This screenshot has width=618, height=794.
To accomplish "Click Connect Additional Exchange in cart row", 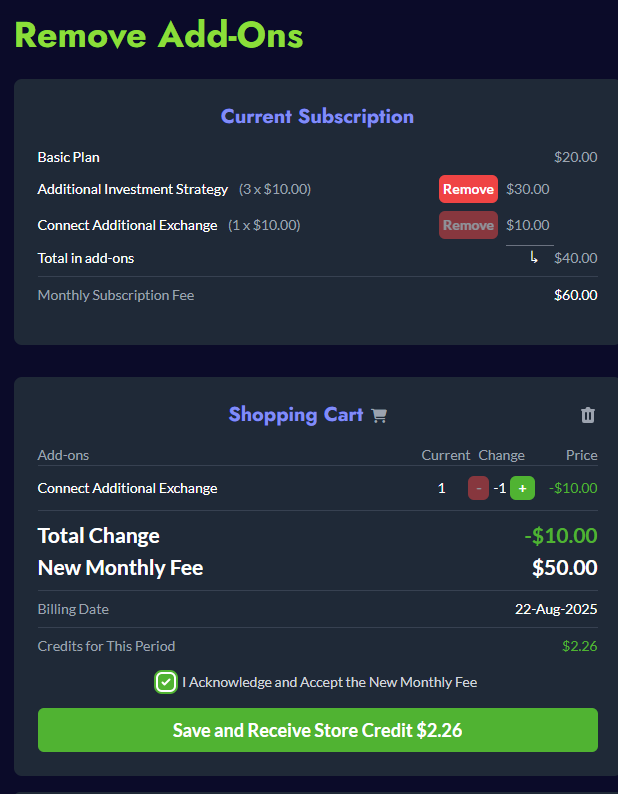I will pyautogui.click(x=127, y=488).
